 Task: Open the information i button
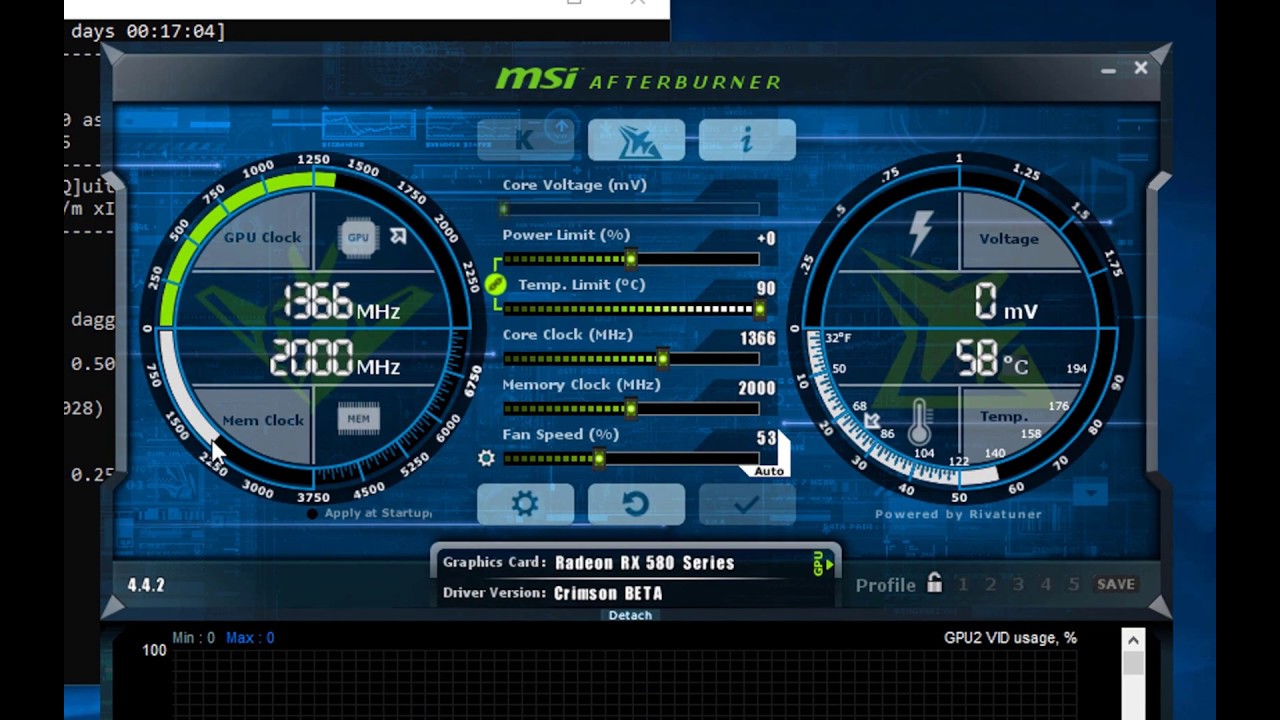(x=747, y=140)
